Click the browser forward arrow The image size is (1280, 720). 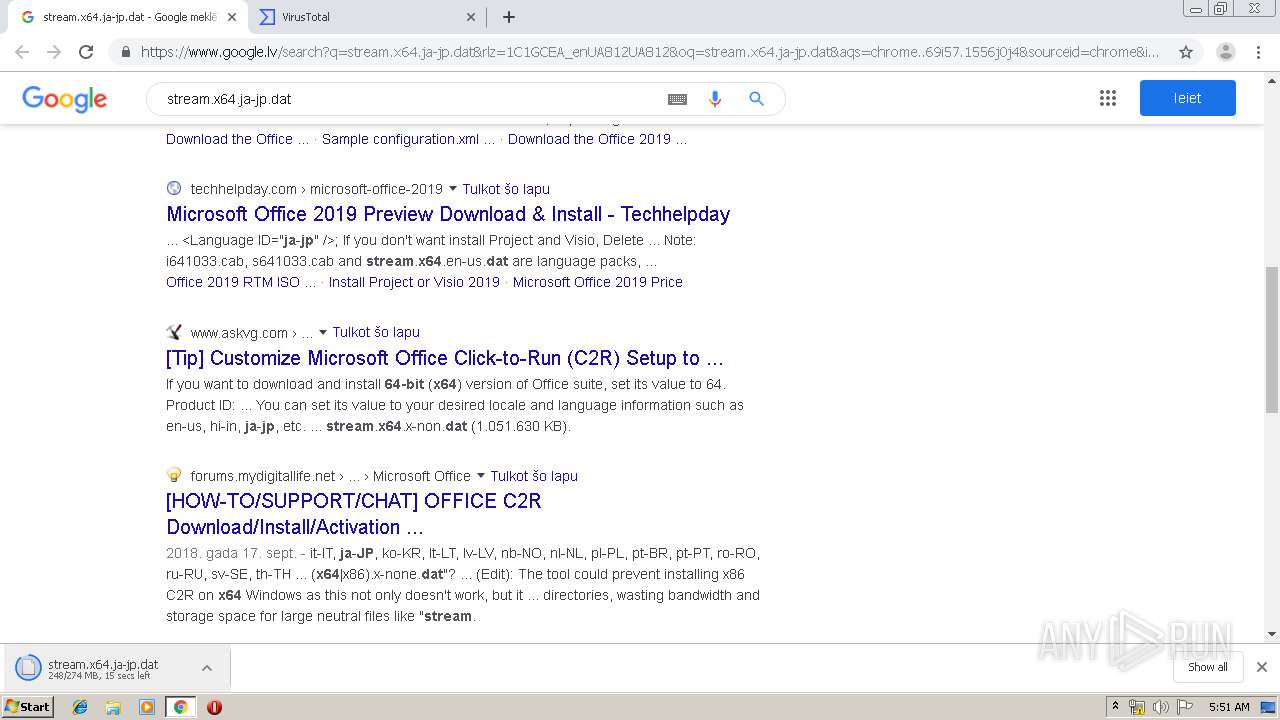[x=54, y=52]
